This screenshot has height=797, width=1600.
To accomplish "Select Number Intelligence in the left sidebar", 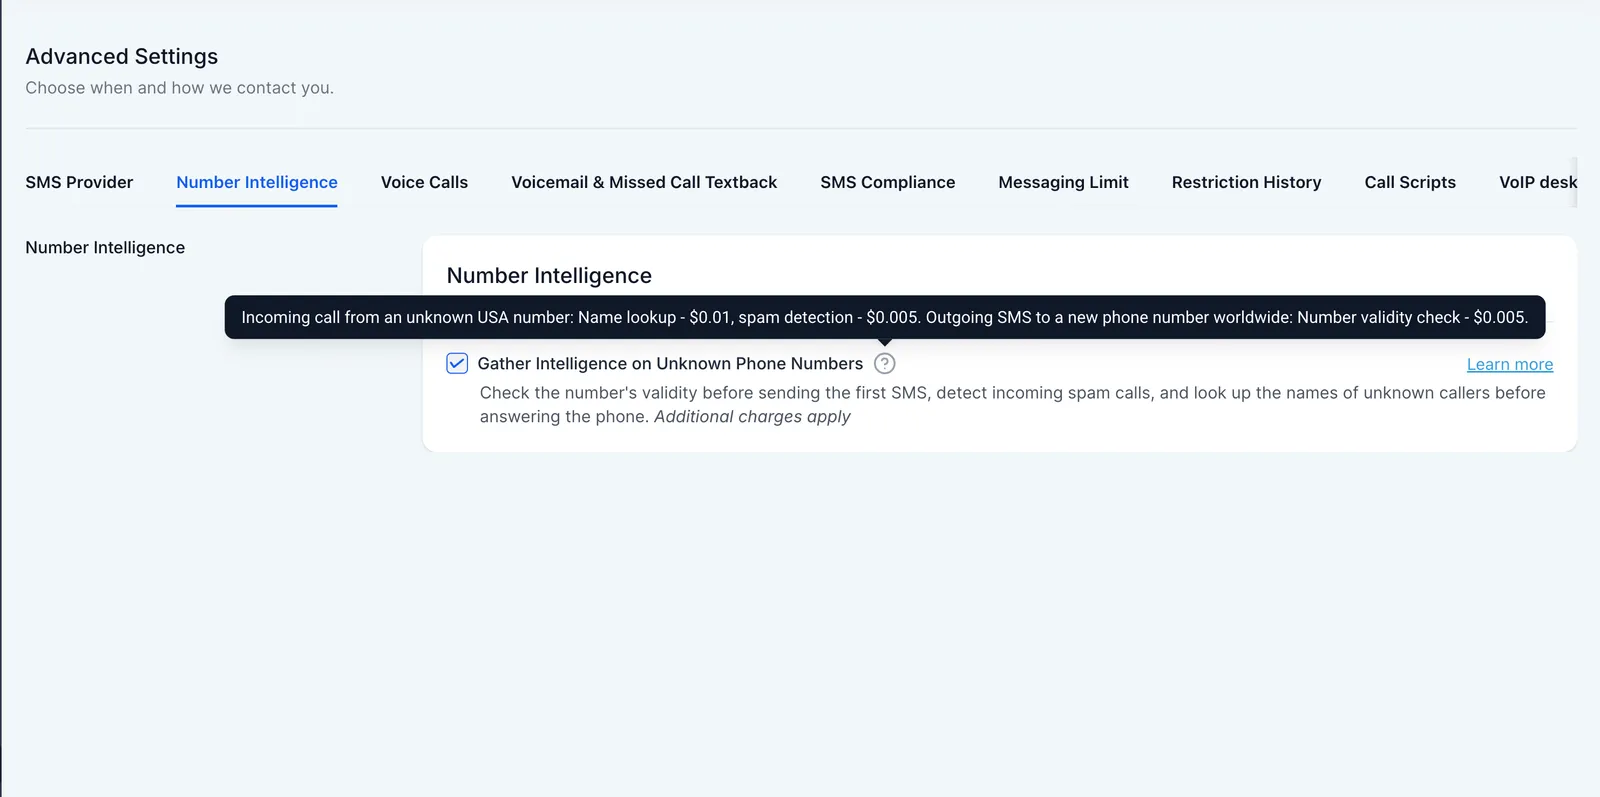I will click(x=105, y=247).
